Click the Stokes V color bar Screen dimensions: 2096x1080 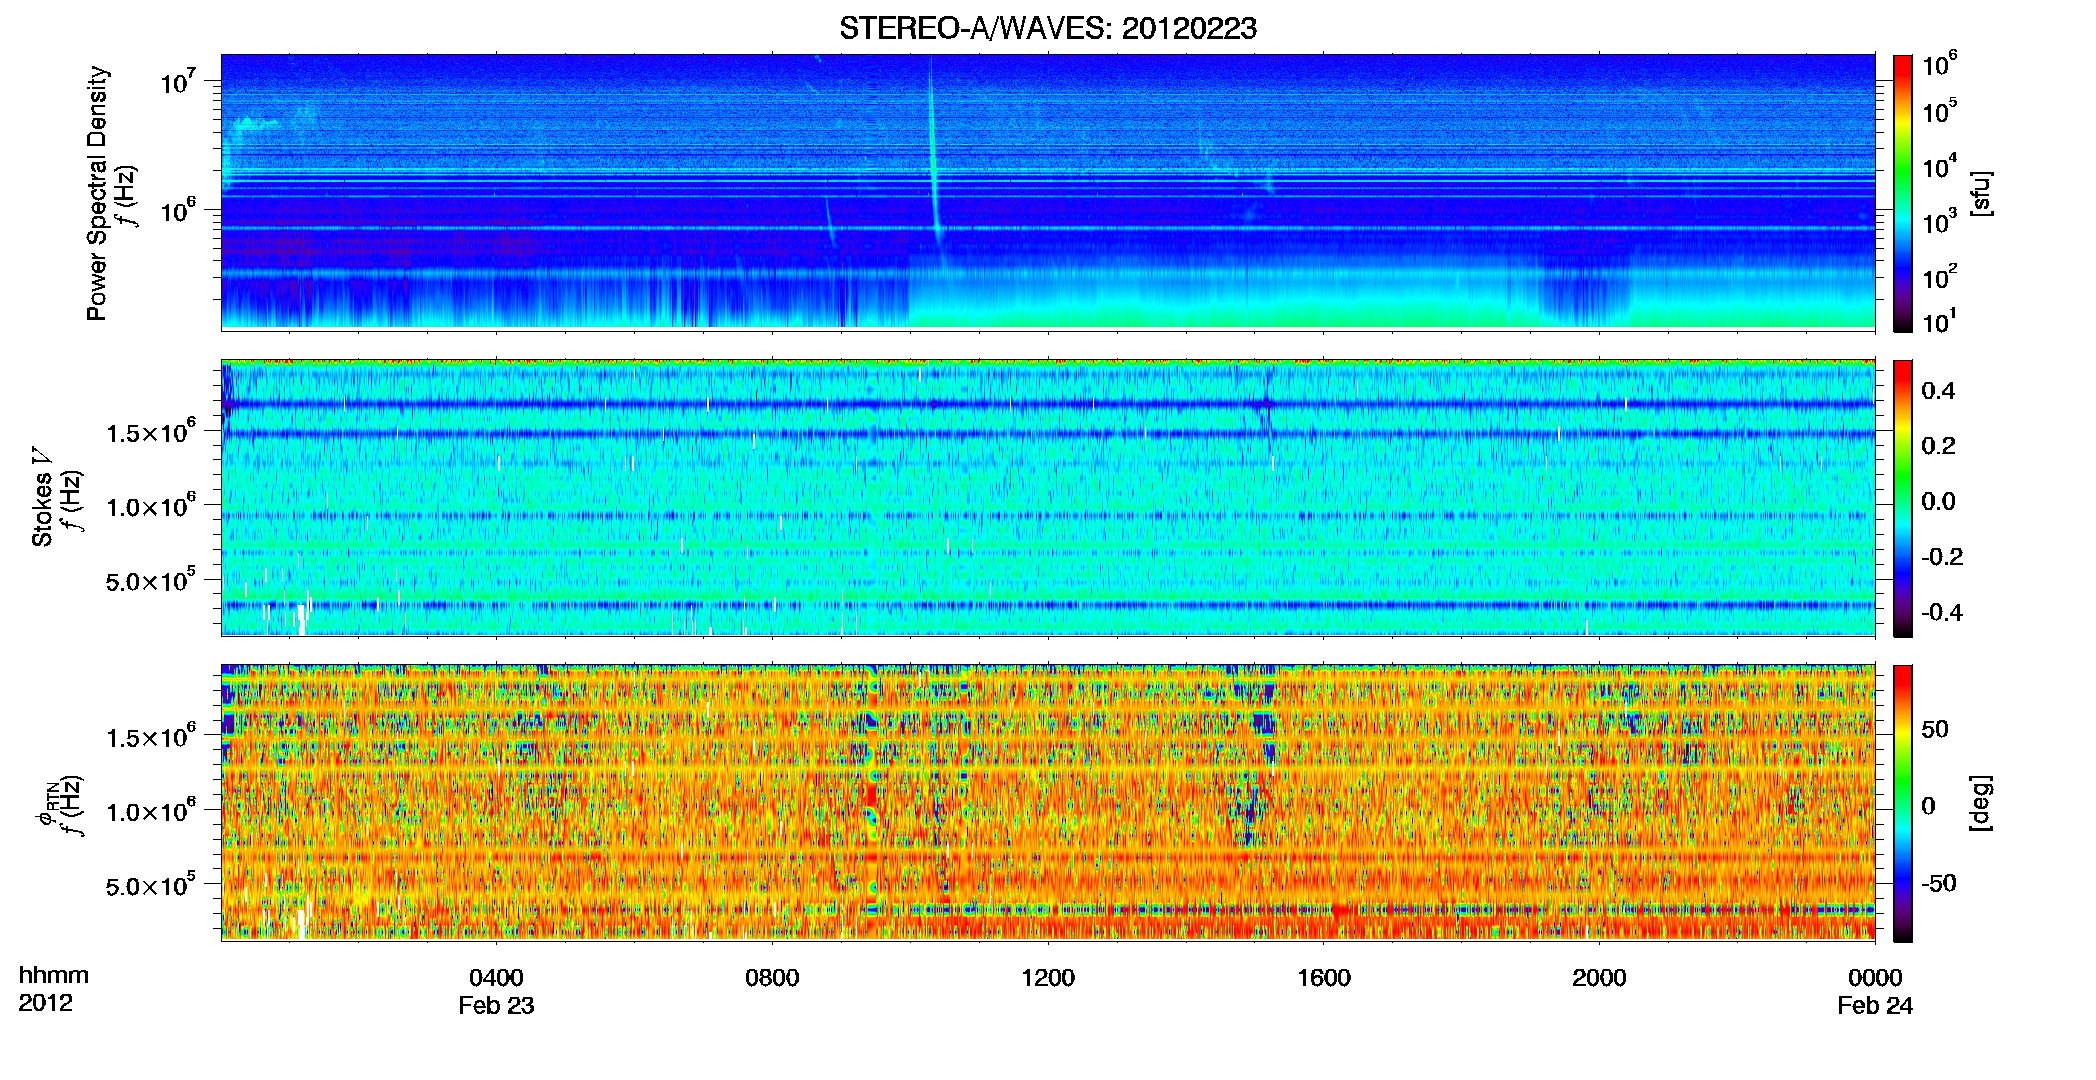(1902, 498)
